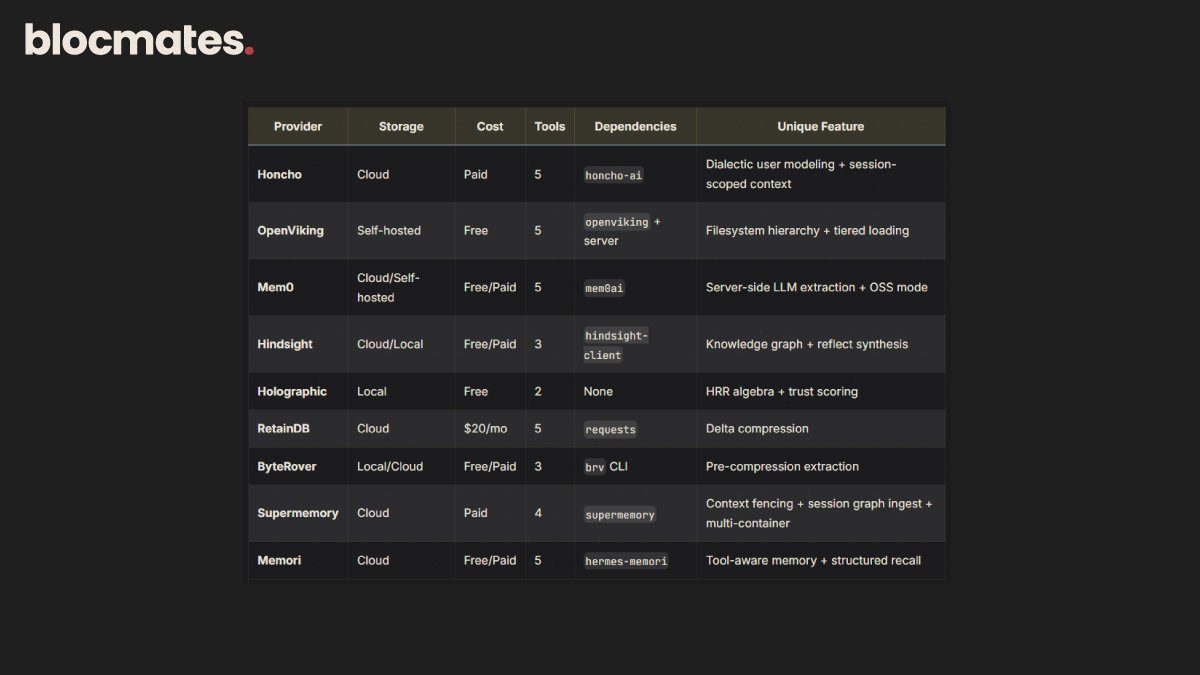1200x675 pixels.
Task: Select the Mem0 provider name
Action: [275, 287]
